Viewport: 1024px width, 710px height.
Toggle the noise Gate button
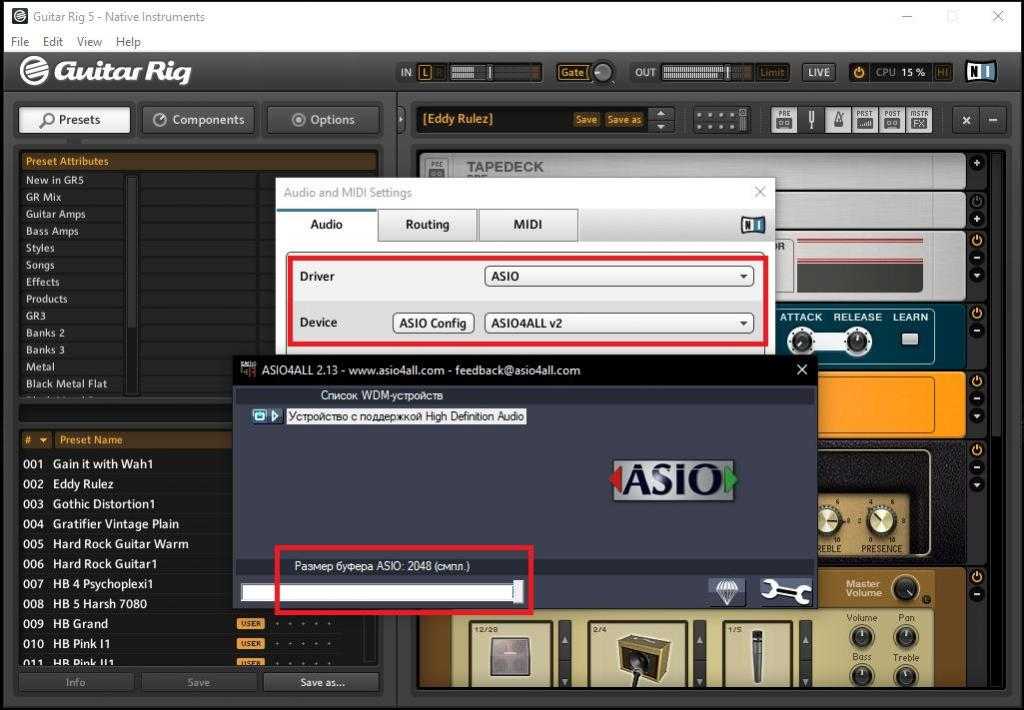[573, 72]
